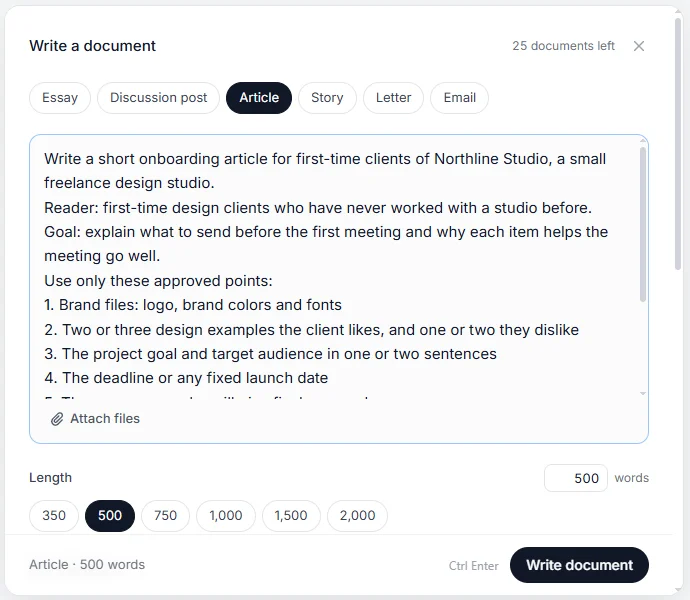Click the line '1. Brand files: logo, brand colors and fonts'
Screen dimensions: 690x600
pos(193,305)
